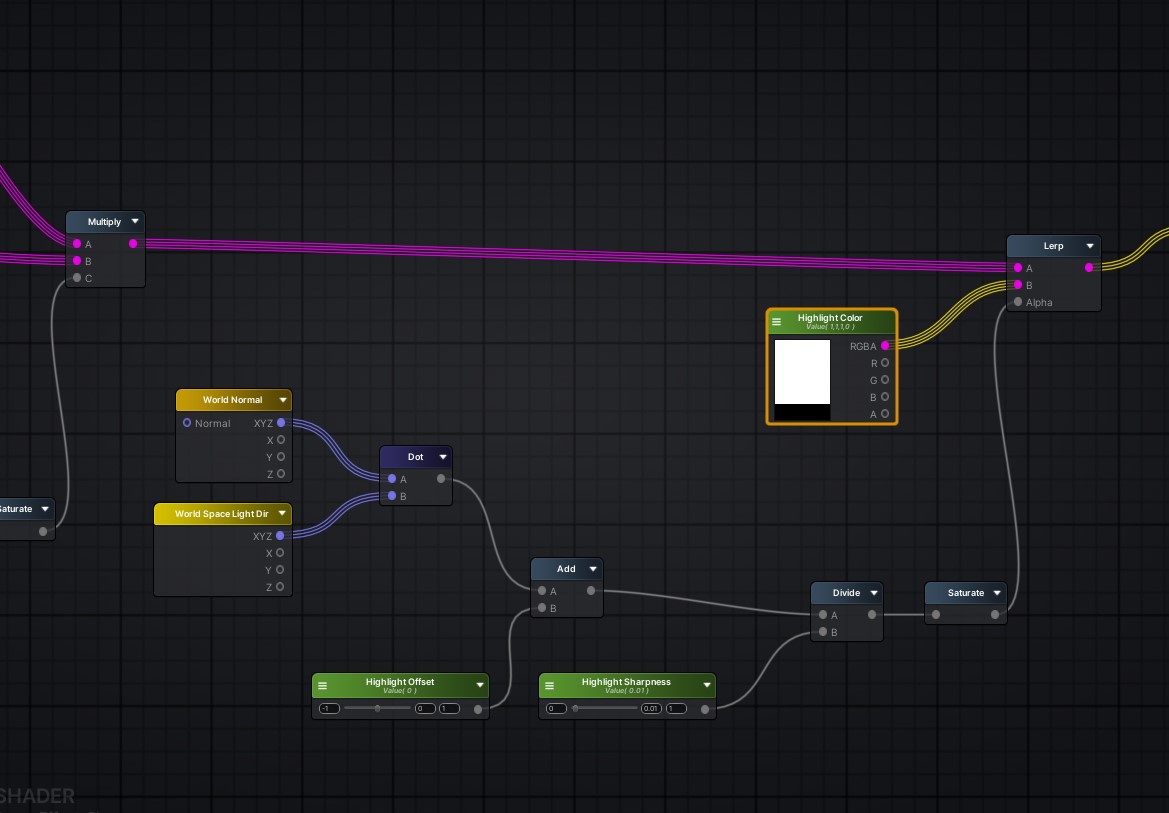Expand the Multiply node dropdown arrow
The image size is (1169, 813).
click(135, 222)
